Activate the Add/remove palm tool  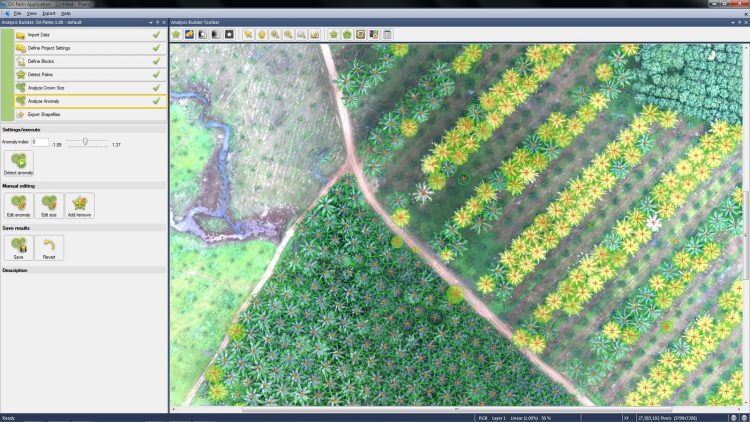coord(80,205)
